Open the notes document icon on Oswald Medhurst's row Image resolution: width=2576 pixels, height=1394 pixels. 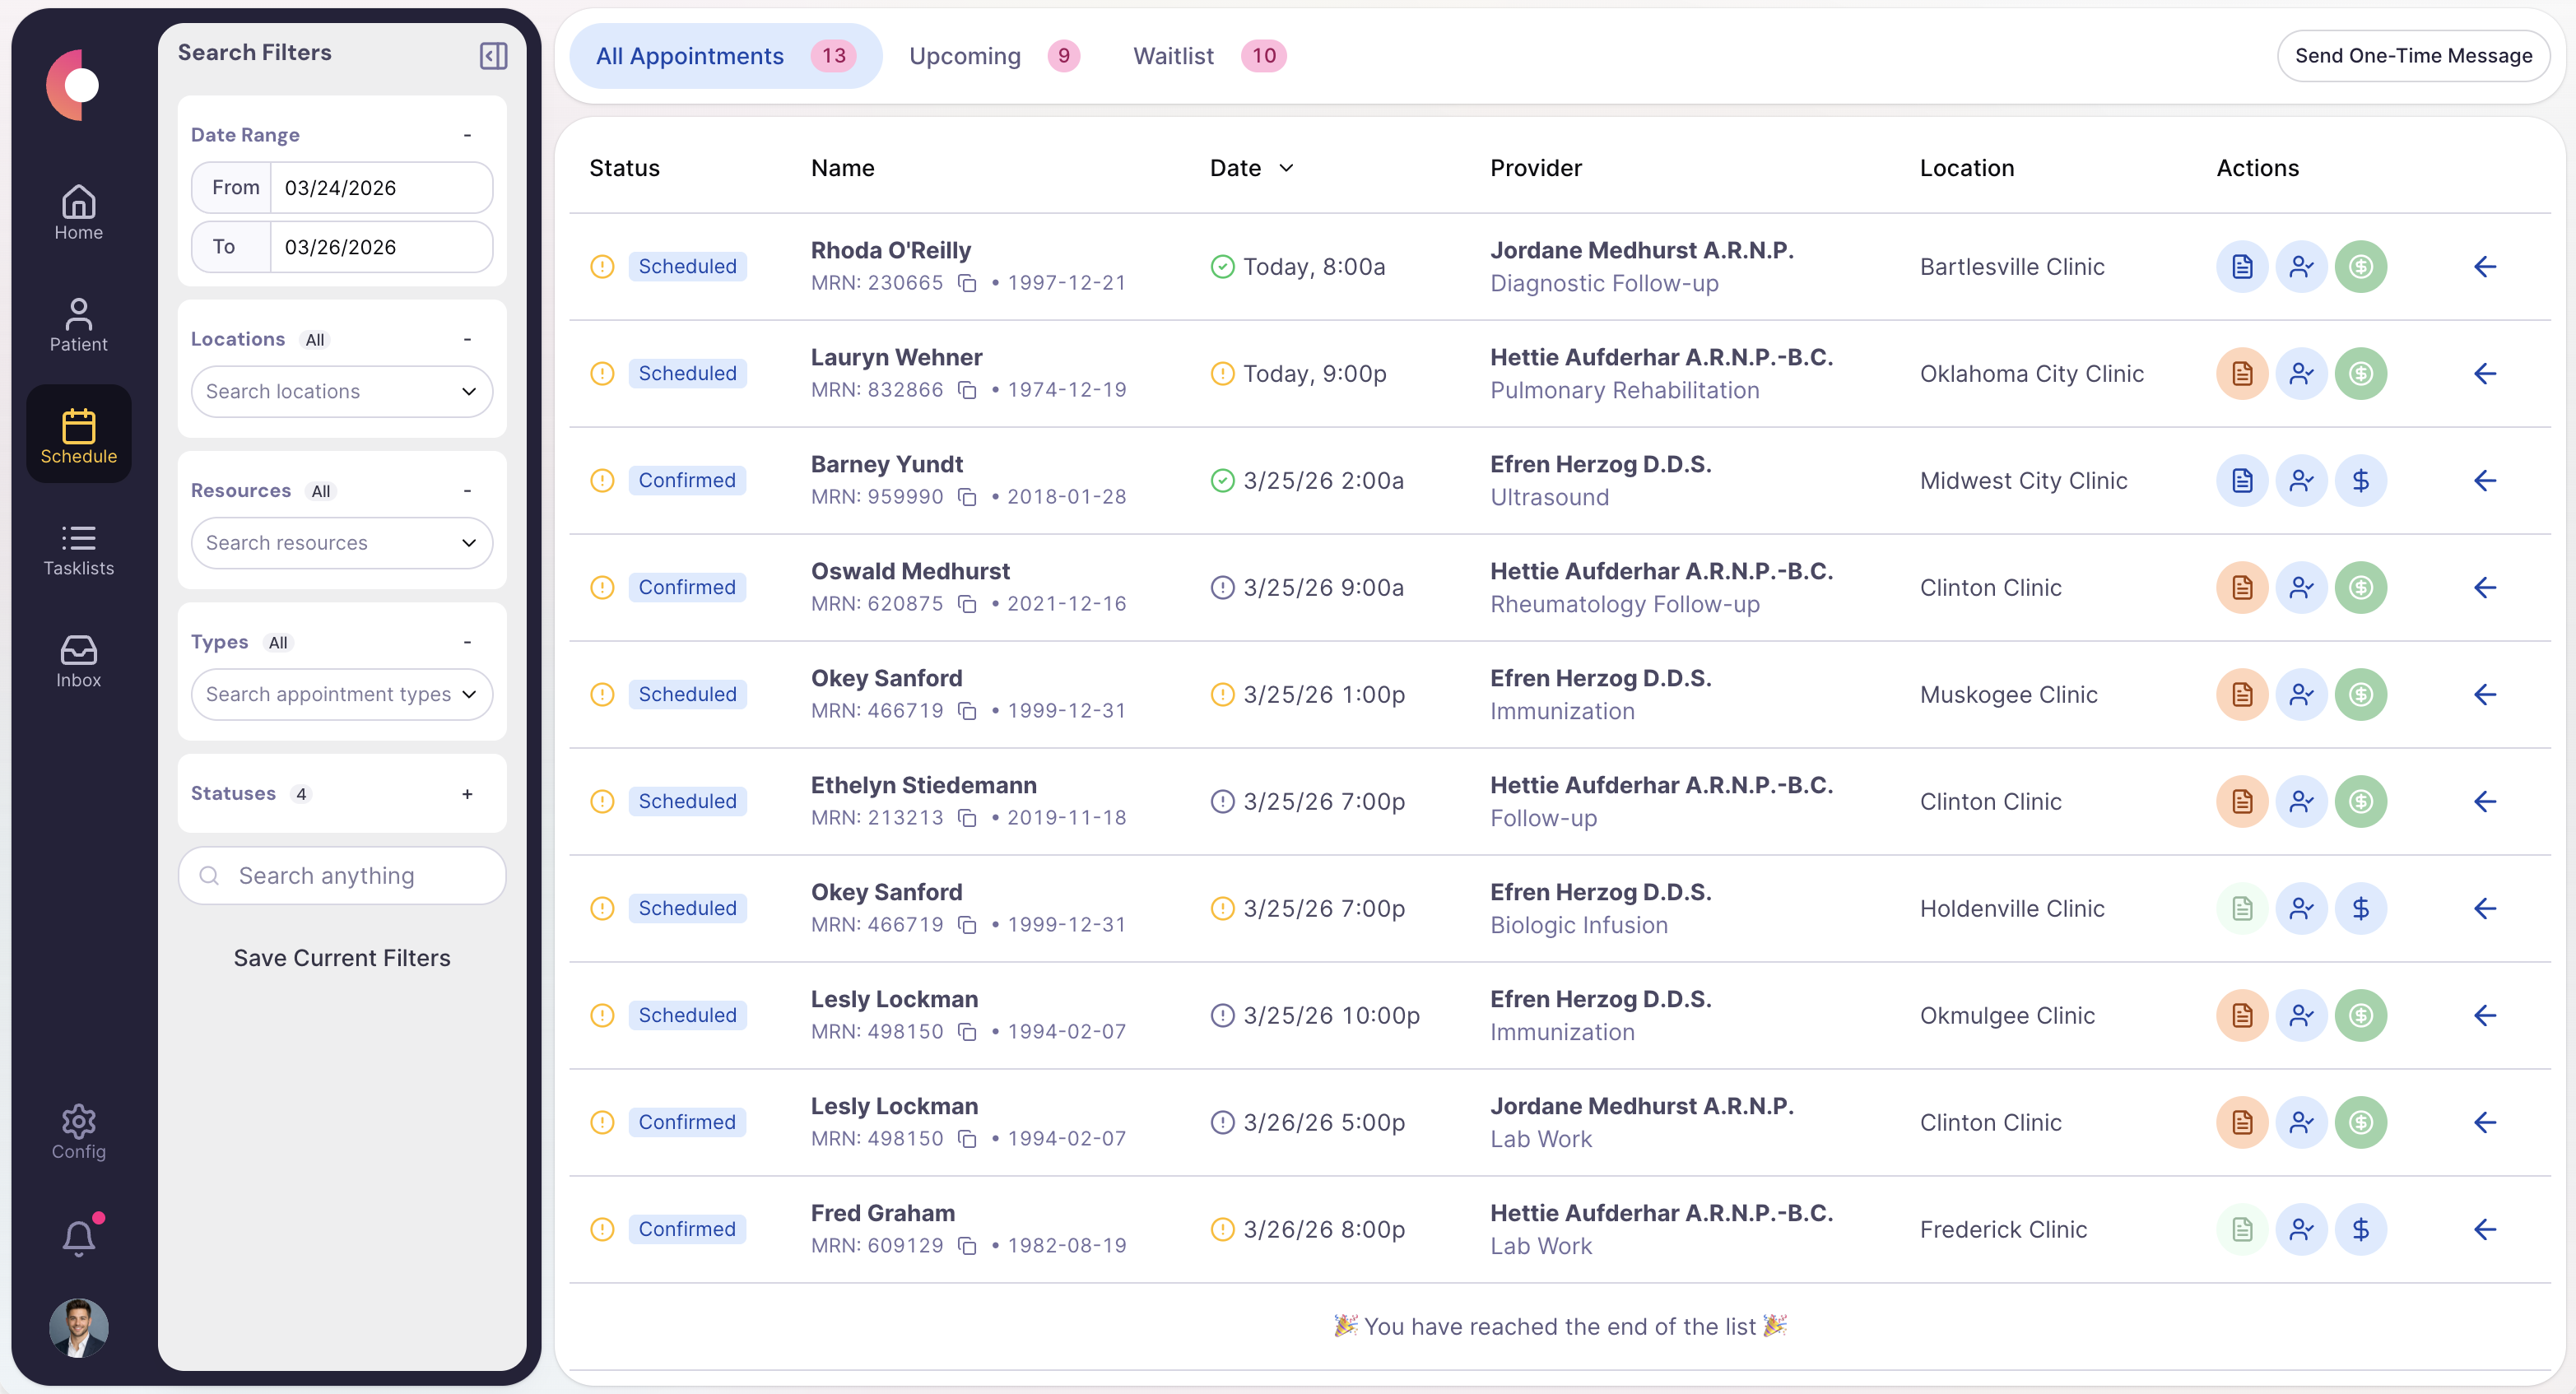click(x=2242, y=587)
